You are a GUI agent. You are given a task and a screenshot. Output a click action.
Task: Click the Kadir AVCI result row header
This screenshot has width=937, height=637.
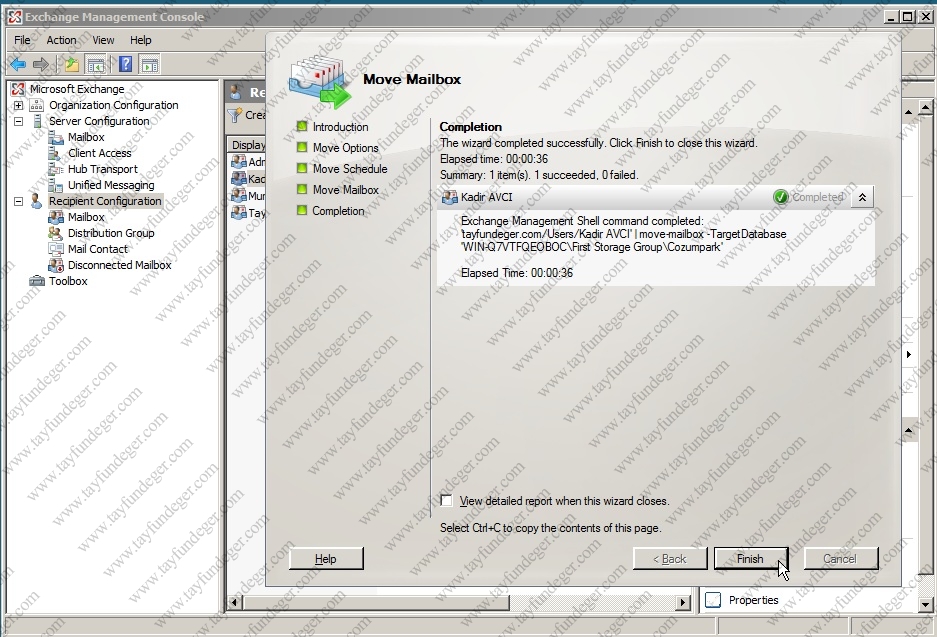[x=656, y=197]
